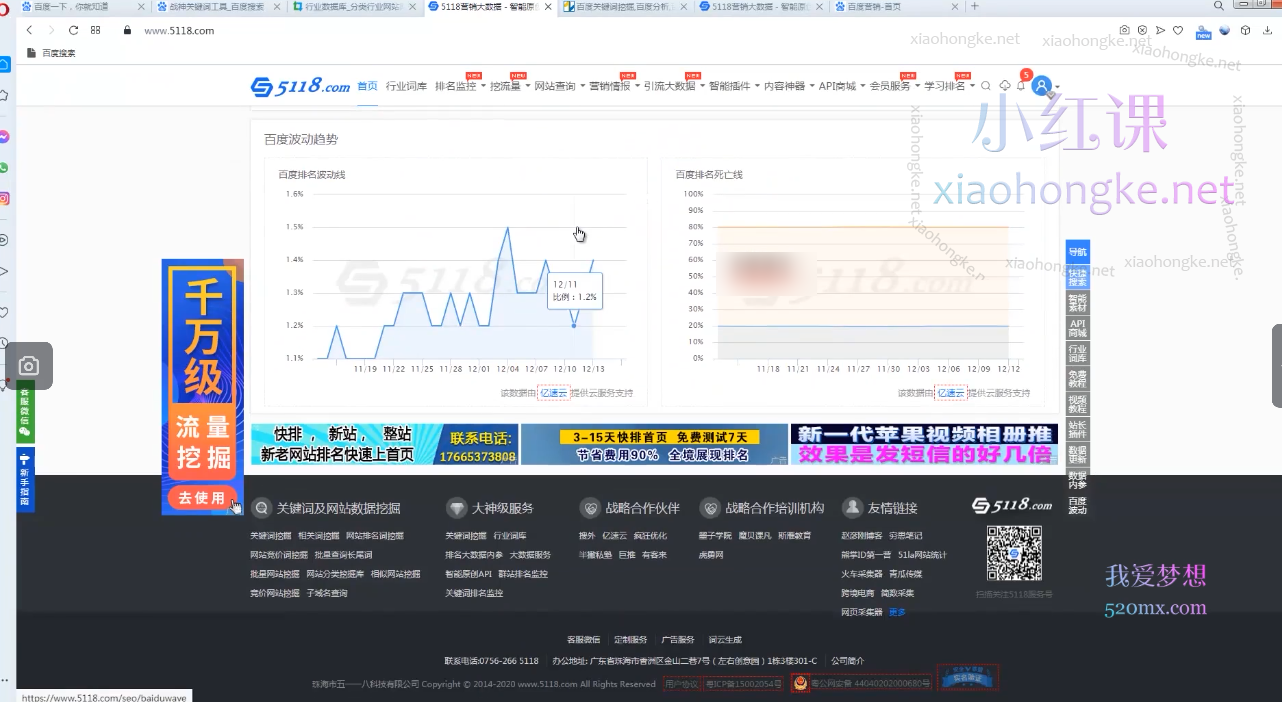This screenshot has height=702, width=1282.
Task: Switch to the 行业数据库 browser tab
Action: tap(353, 6)
